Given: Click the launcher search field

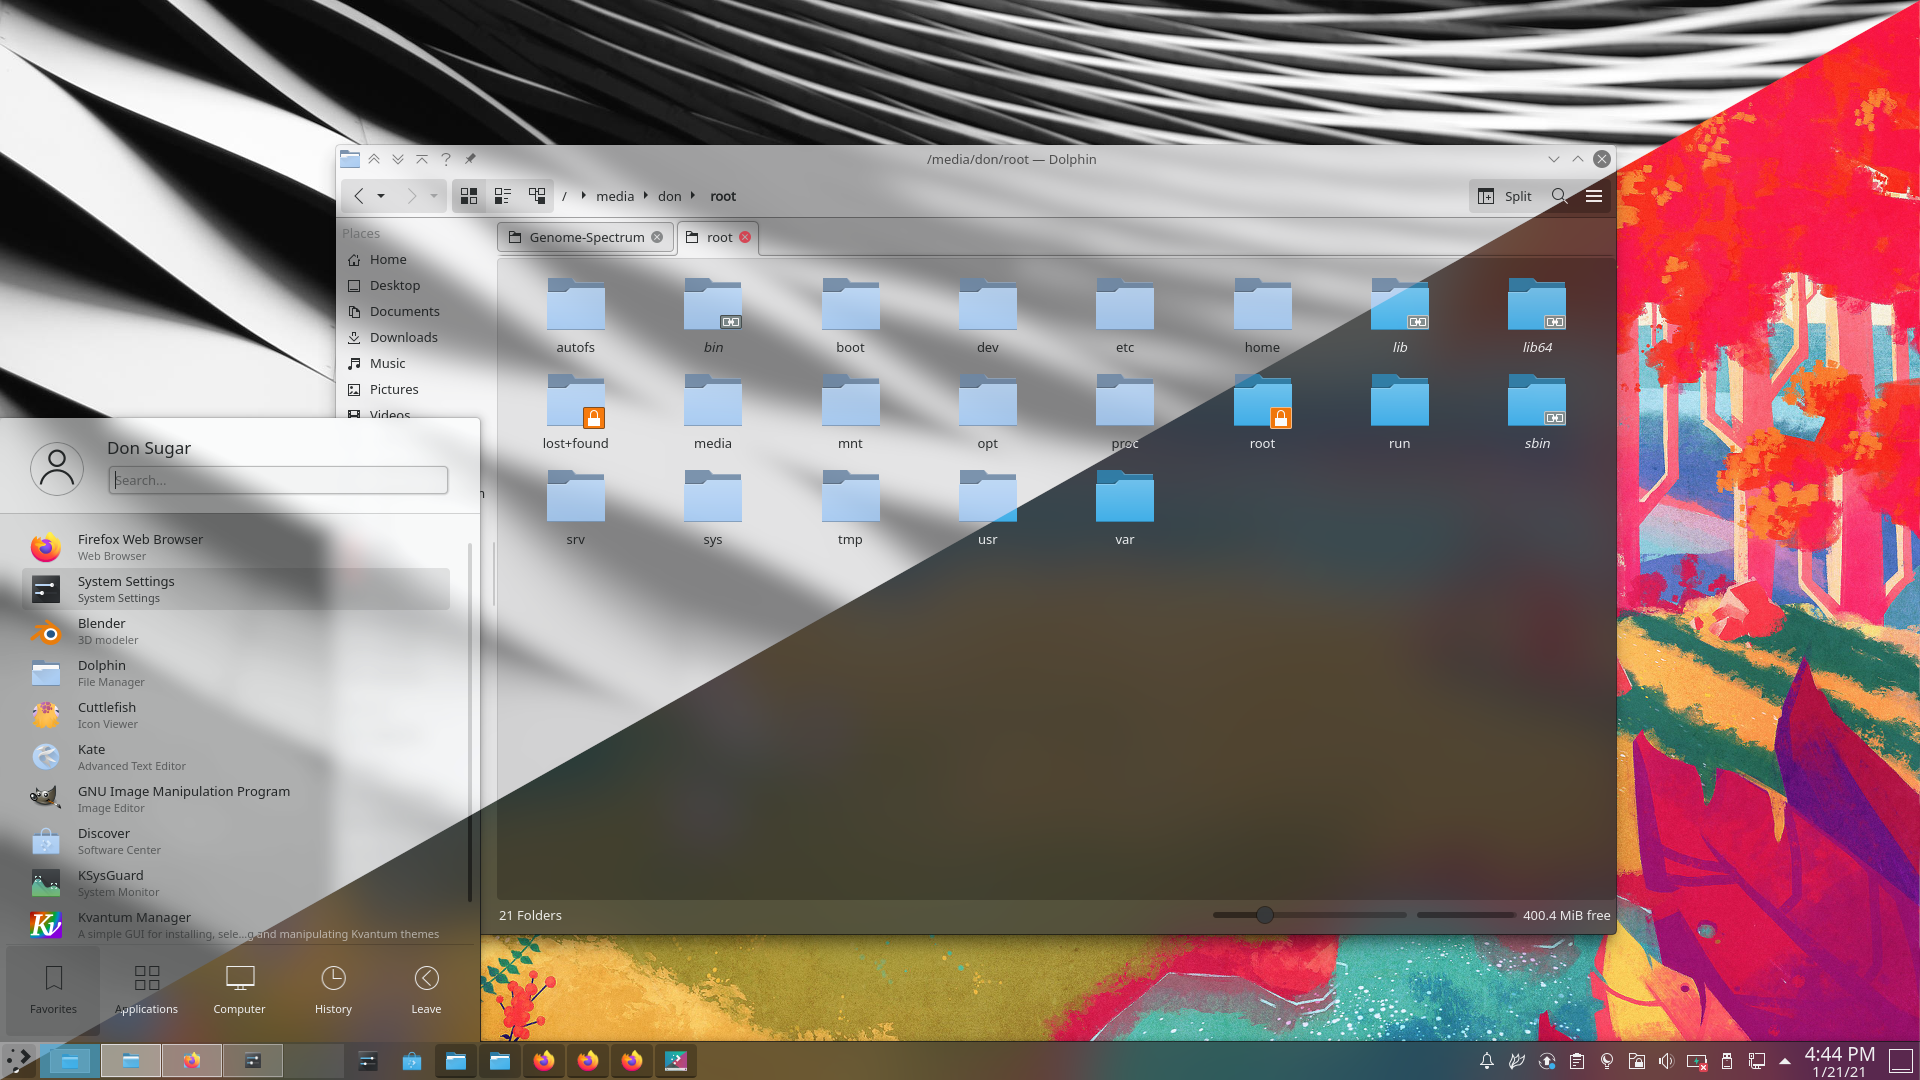Looking at the screenshot, I should [x=278, y=480].
